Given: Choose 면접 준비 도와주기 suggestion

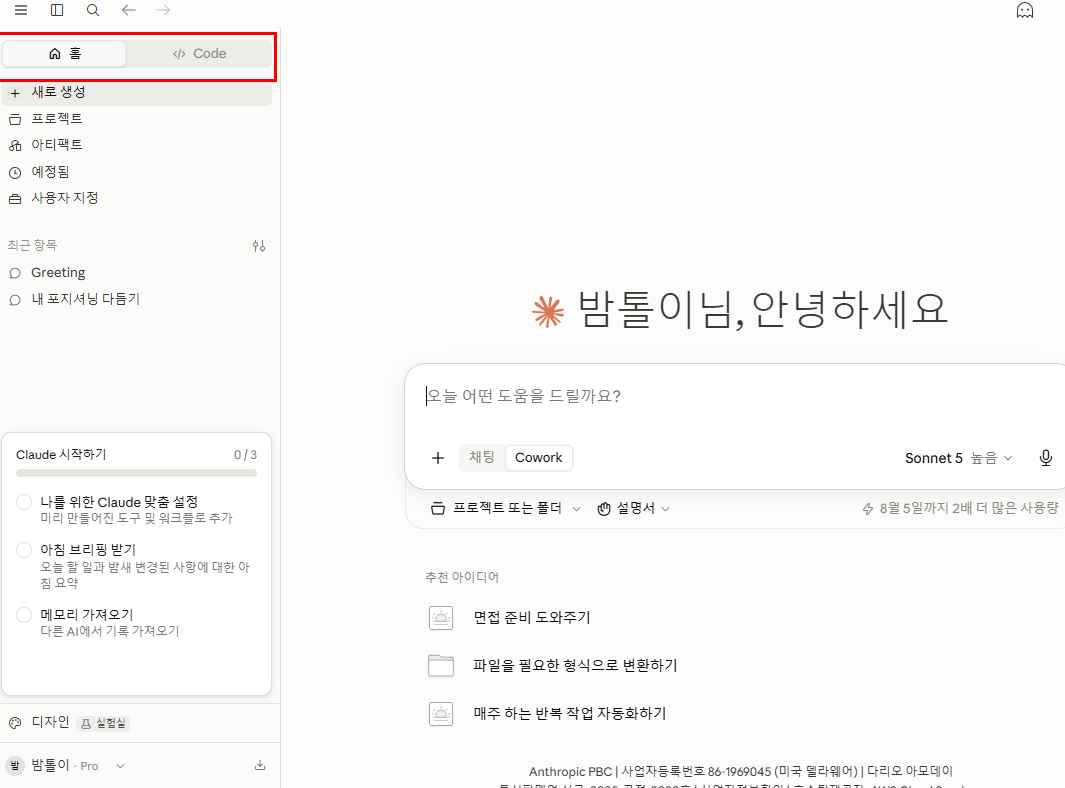Looking at the screenshot, I should coord(532,617).
